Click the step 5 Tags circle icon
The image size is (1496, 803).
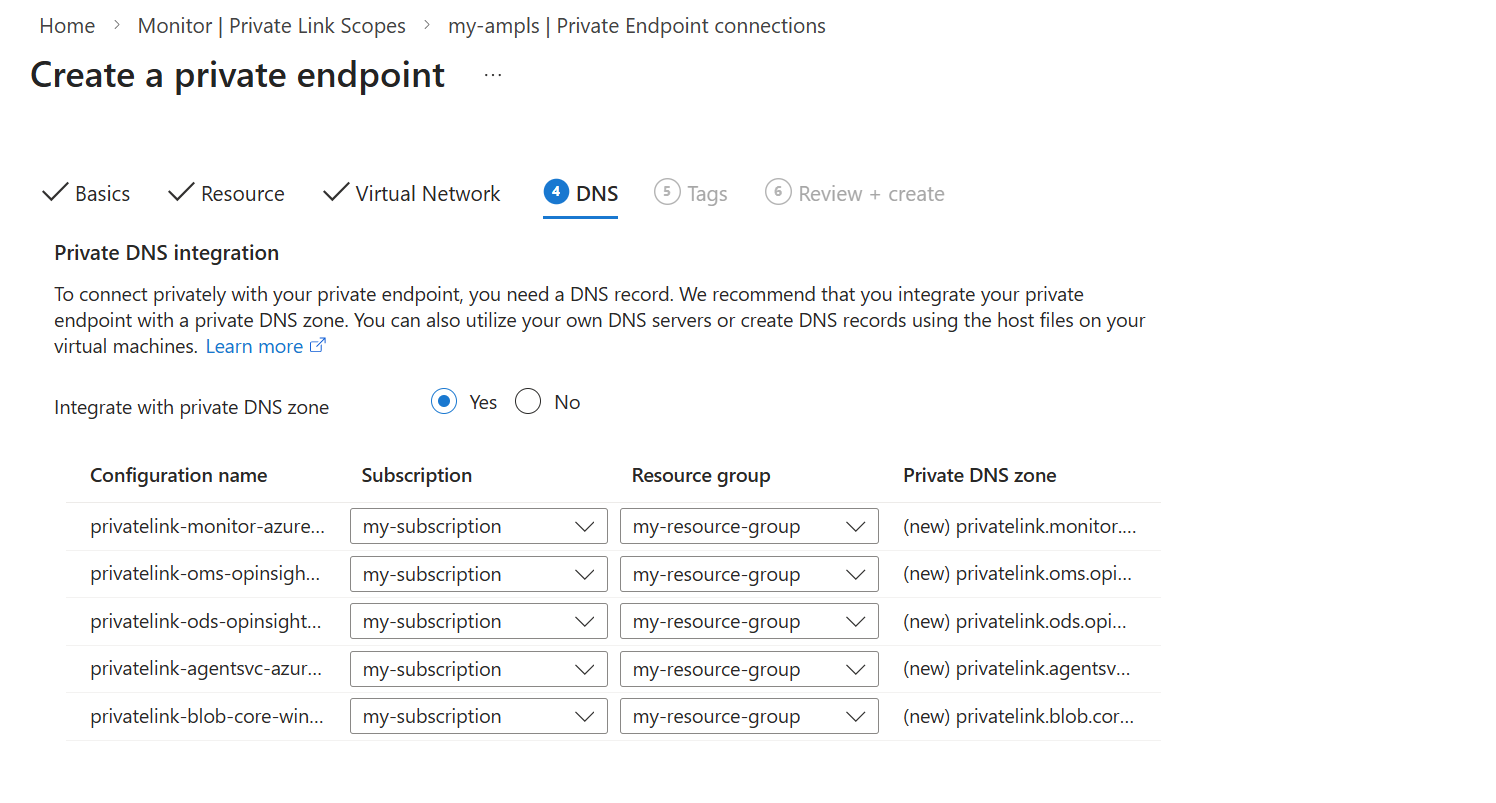pyautogui.click(x=667, y=192)
